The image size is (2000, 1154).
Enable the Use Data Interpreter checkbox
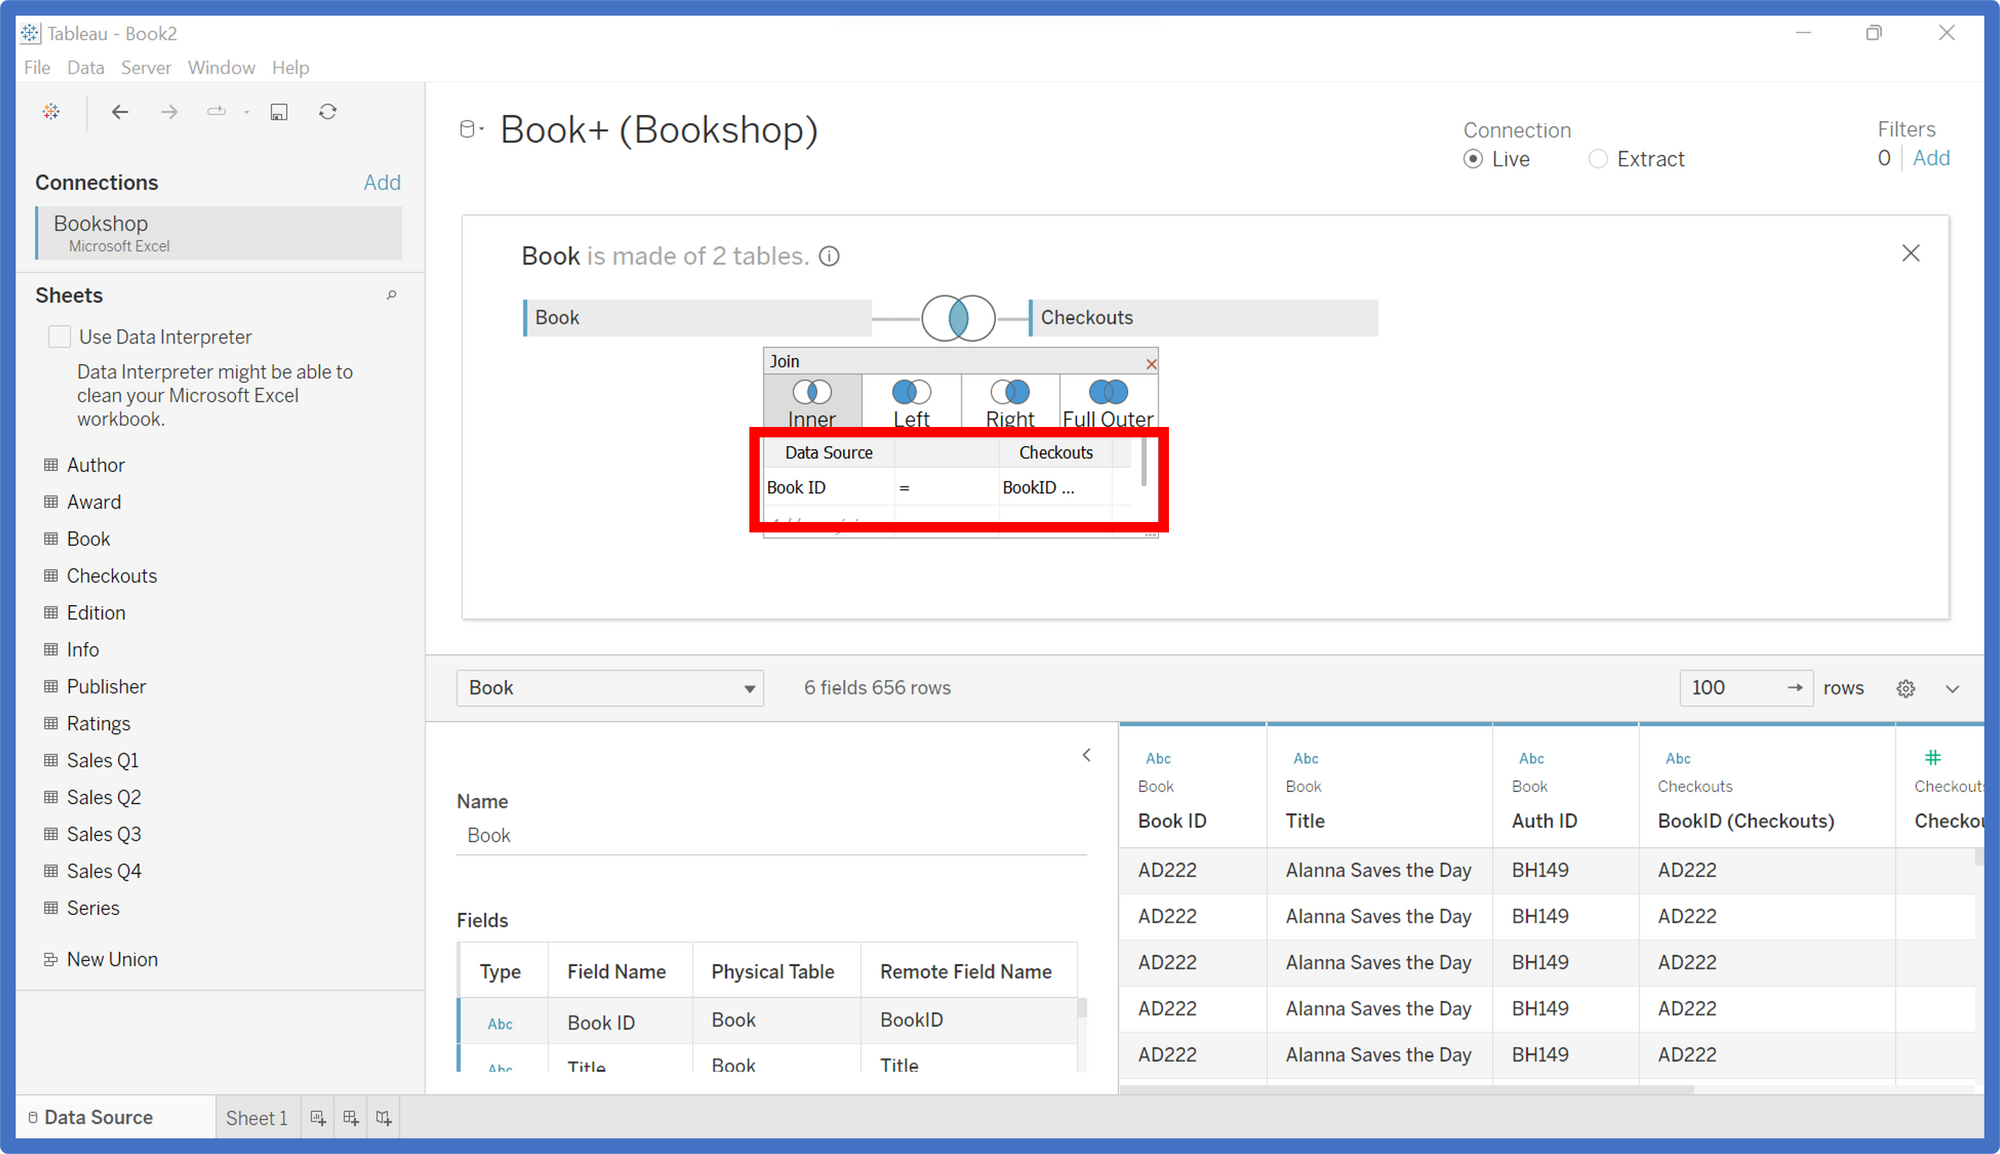[60, 337]
